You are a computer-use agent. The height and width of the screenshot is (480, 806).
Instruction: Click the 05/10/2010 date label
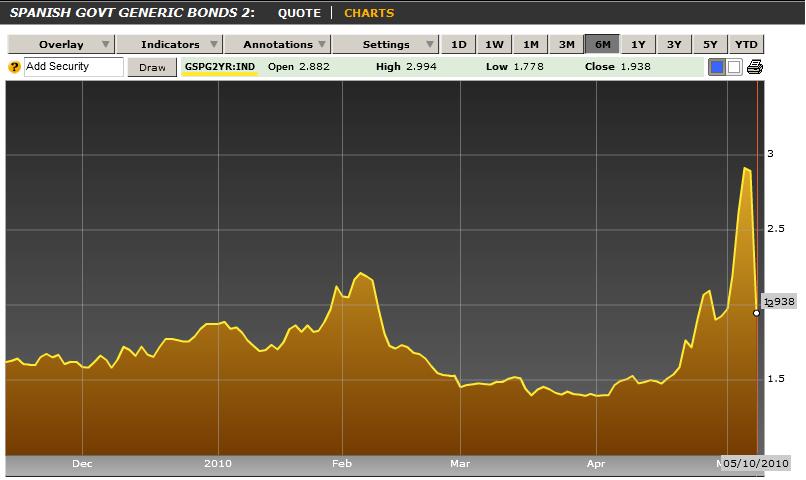[755, 463]
